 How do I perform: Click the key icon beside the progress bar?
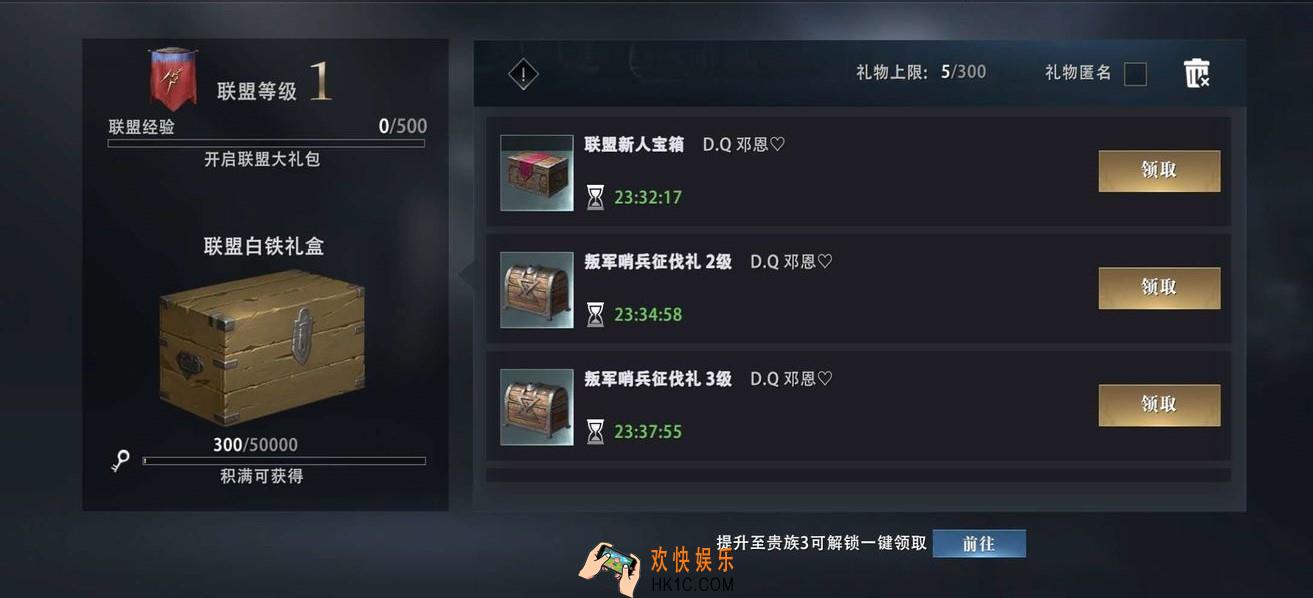click(120, 461)
